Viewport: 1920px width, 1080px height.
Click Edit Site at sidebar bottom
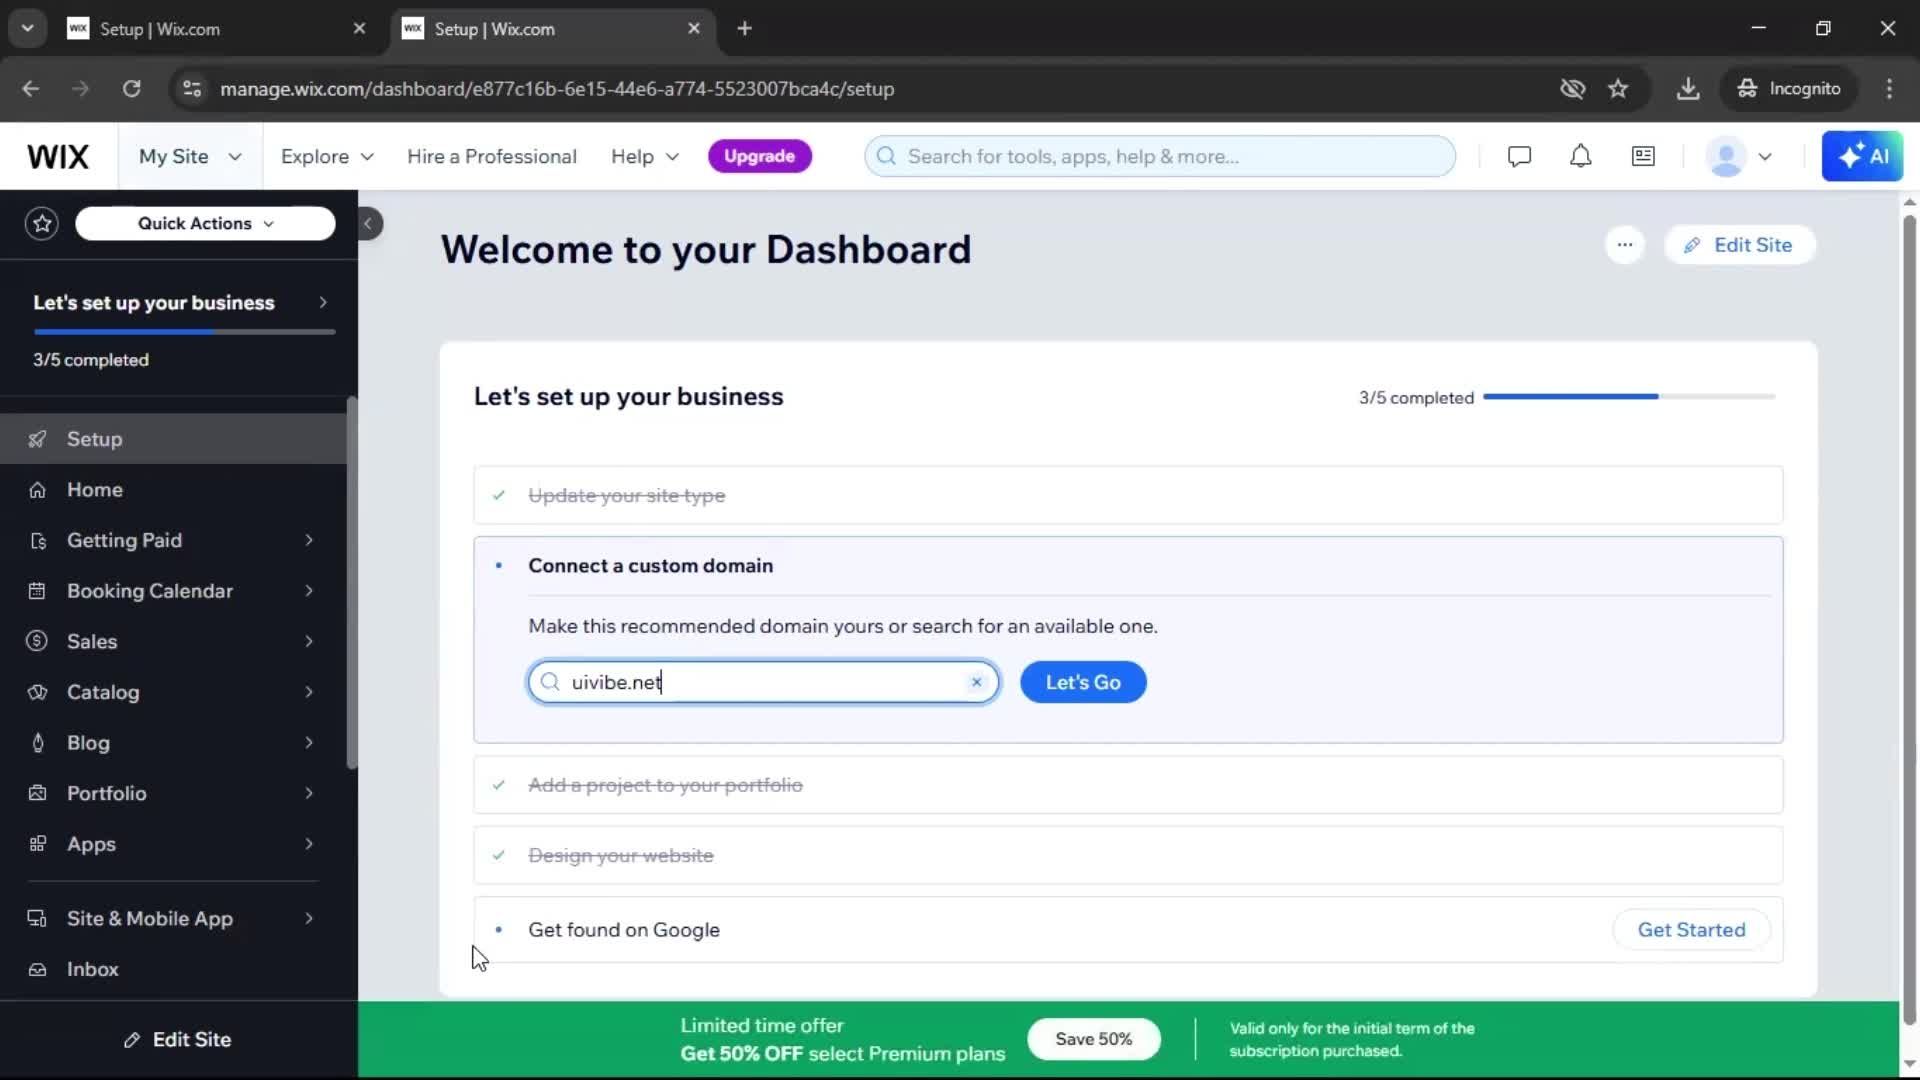(178, 1040)
